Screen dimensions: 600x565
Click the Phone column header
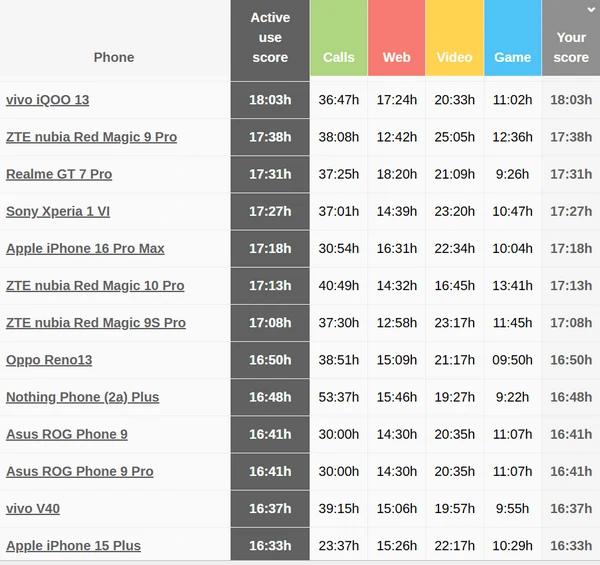pyautogui.click(x=114, y=57)
